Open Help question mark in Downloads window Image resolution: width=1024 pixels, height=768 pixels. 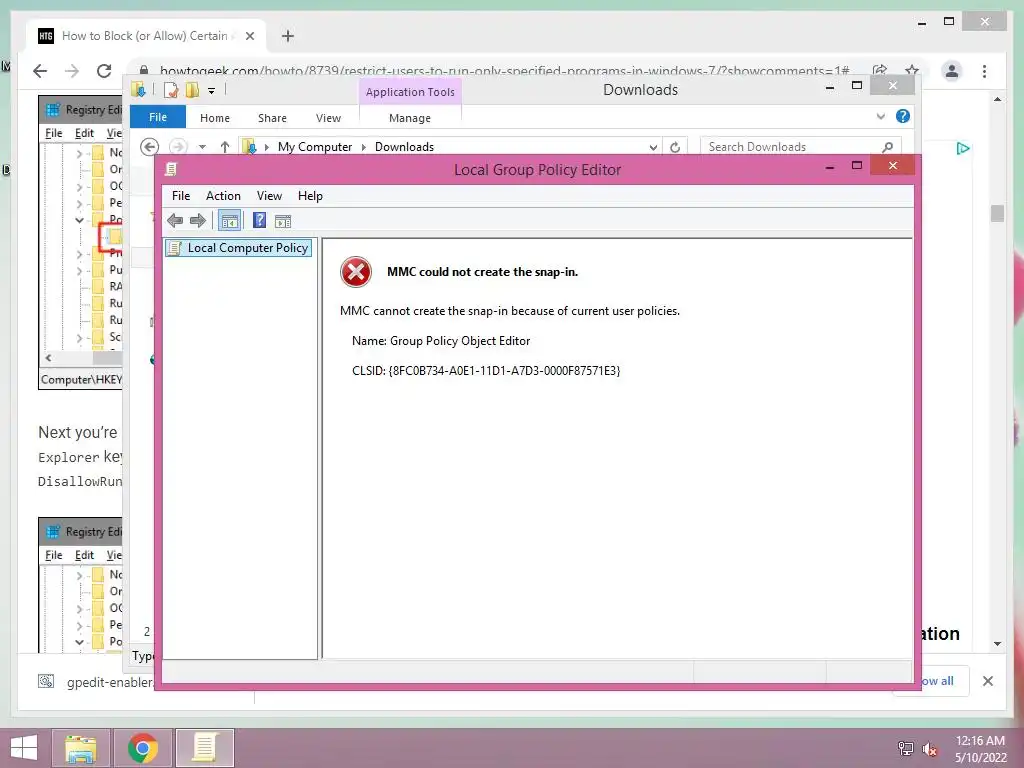coord(903,116)
